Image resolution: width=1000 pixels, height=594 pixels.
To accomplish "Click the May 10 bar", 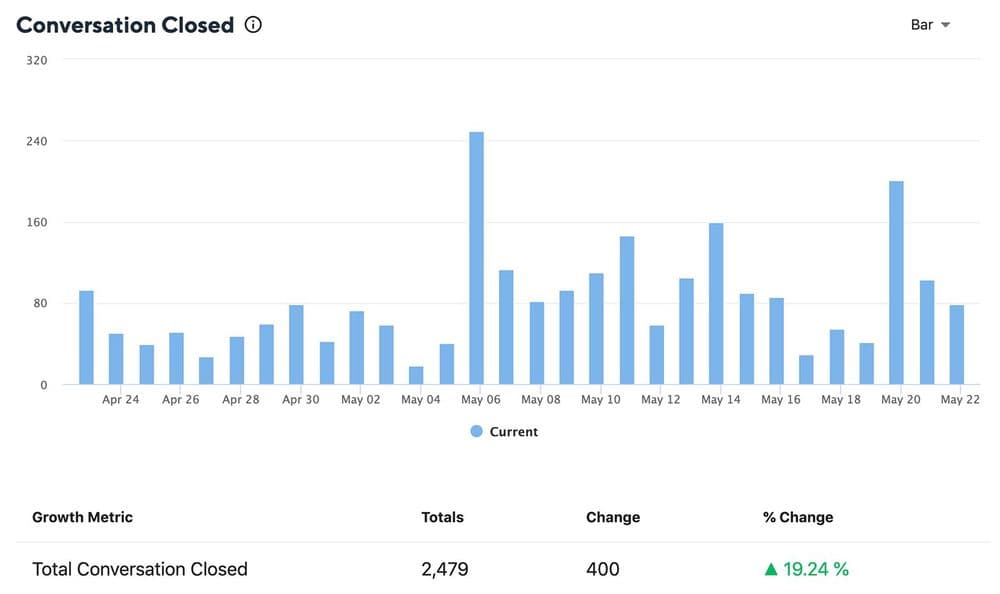I will click(x=596, y=329).
